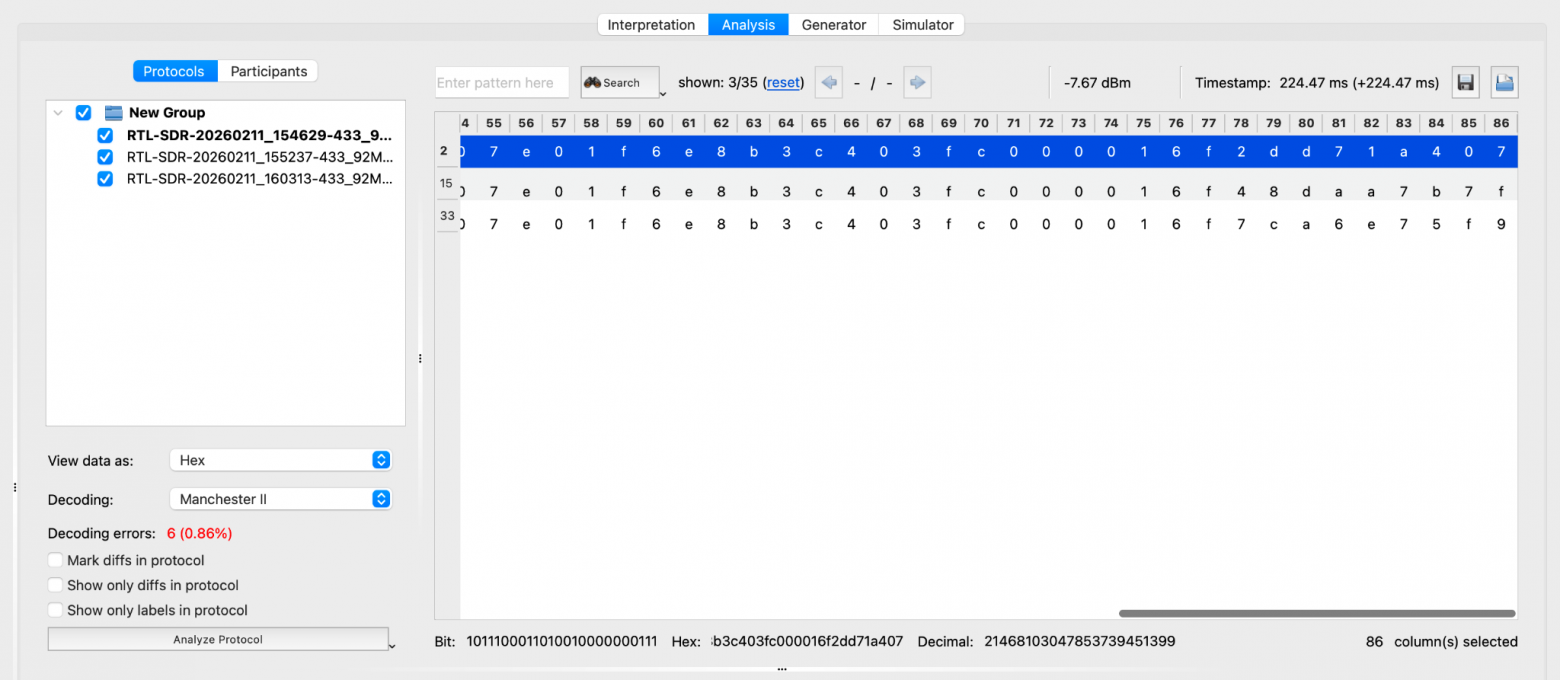This screenshot has height=680, width=1560.
Task: Uncheck the RTL-SDR-20260211_155237 protocol checkbox
Action: coord(105,157)
